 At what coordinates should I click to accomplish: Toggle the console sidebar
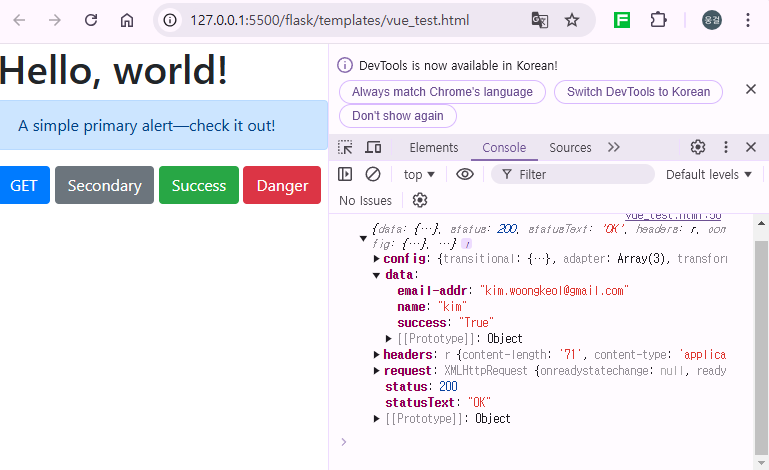click(x=345, y=174)
